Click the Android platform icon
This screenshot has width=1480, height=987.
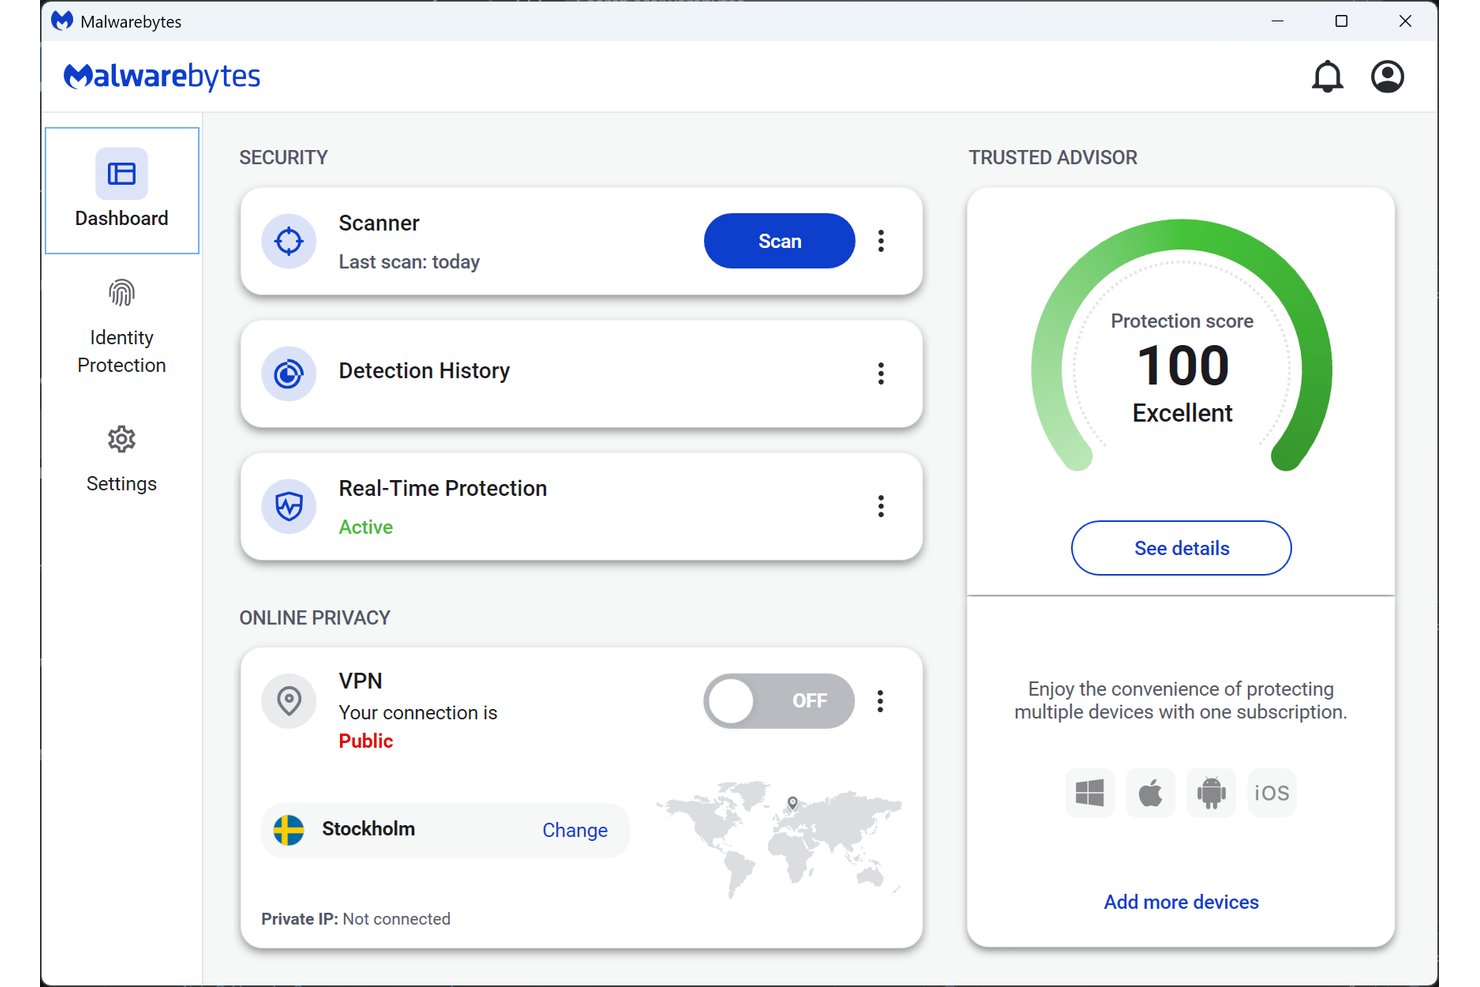1211,793
